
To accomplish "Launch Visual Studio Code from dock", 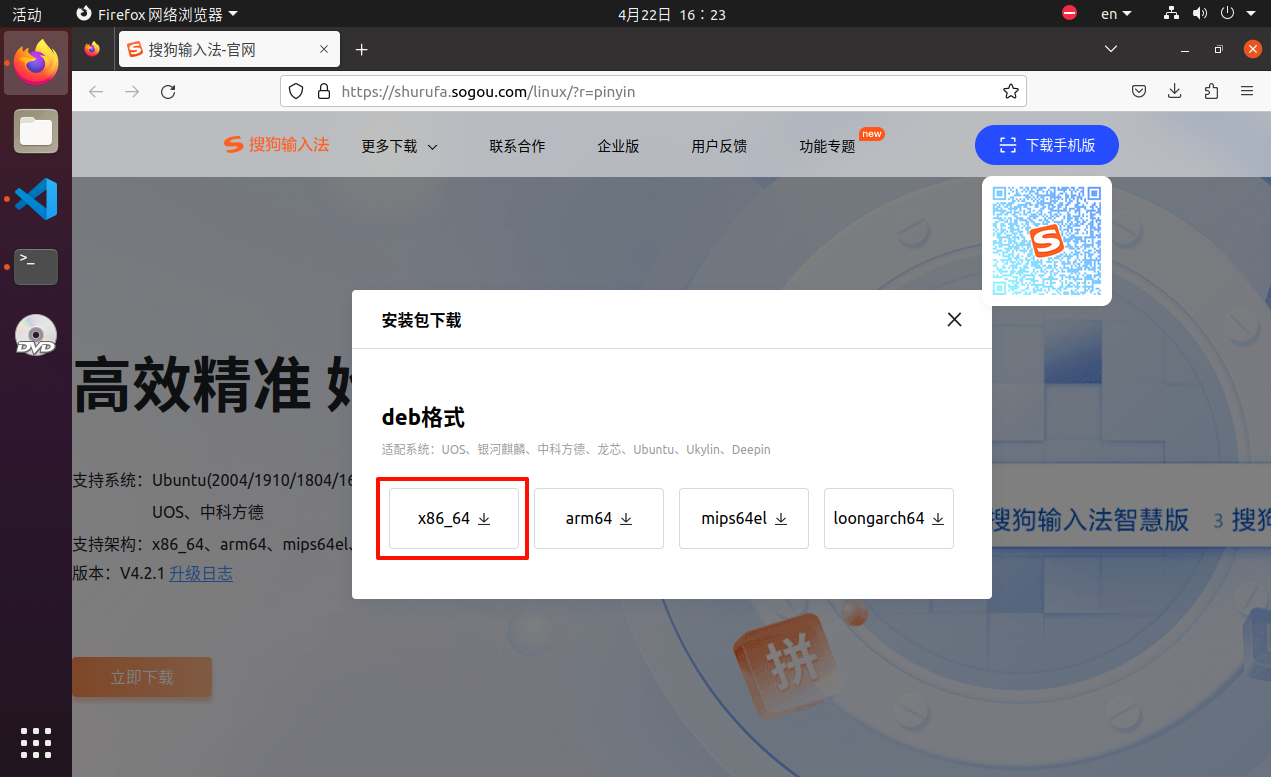I will tap(36, 199).
